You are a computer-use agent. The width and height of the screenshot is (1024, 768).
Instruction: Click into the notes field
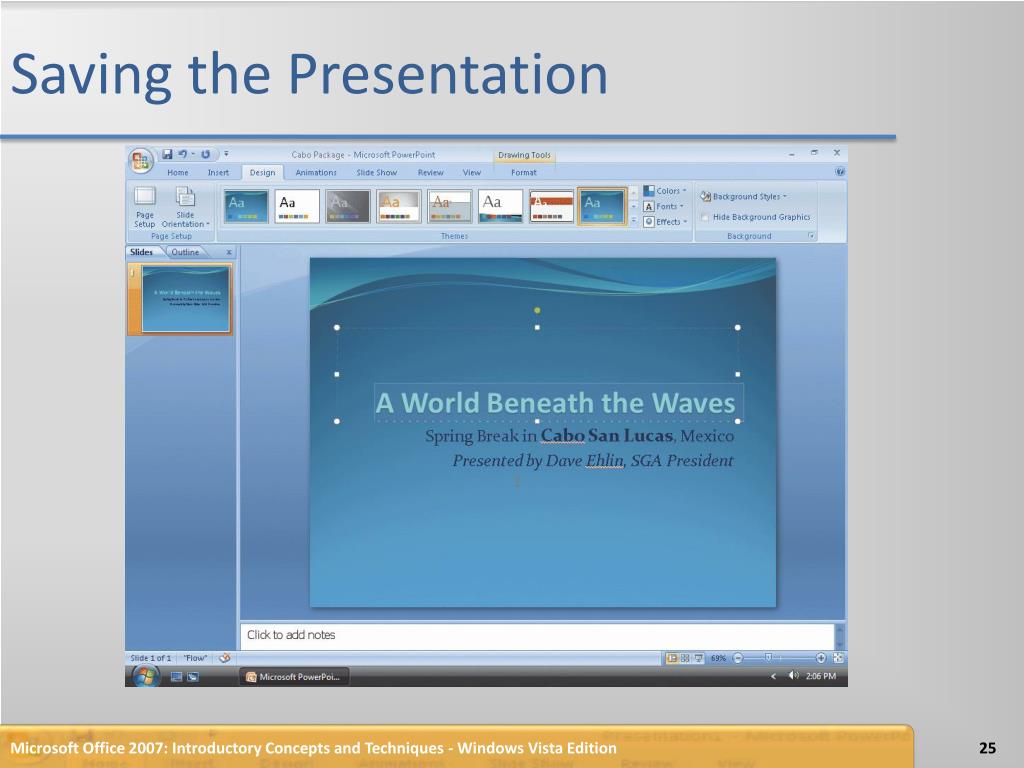point(537,635)
